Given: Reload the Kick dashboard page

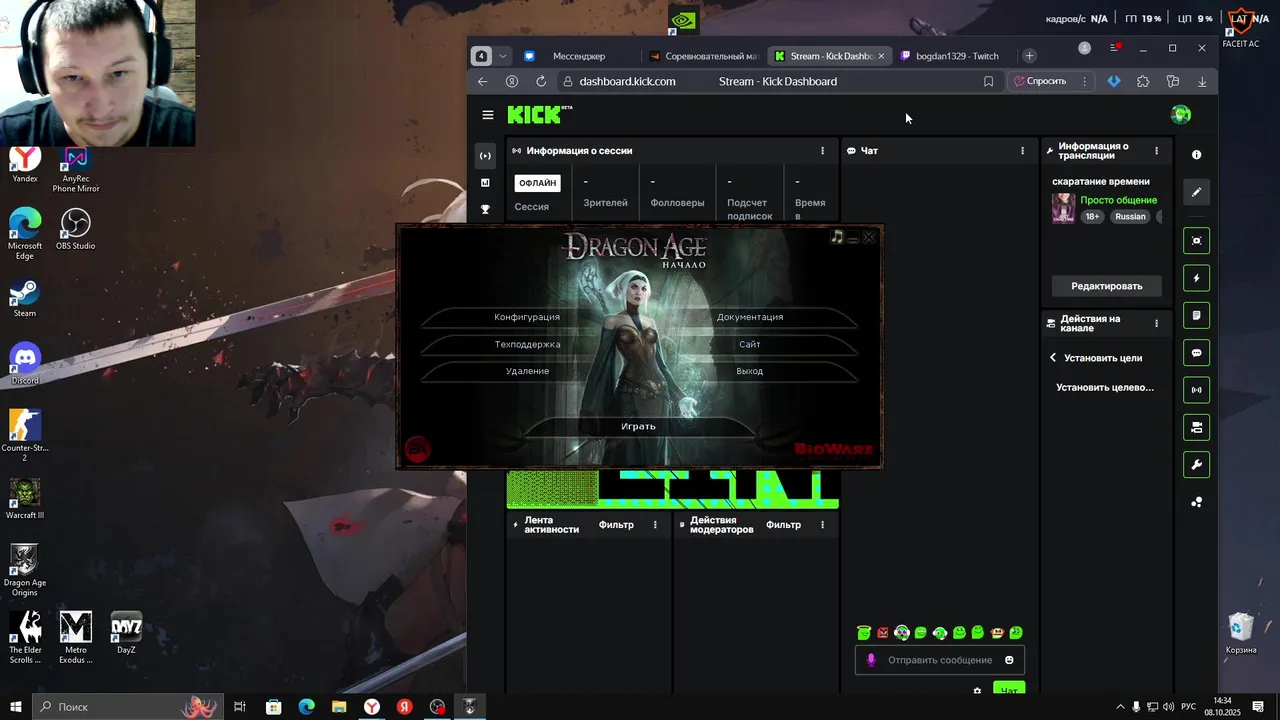Looking at the screenshot, I should 541,81.
